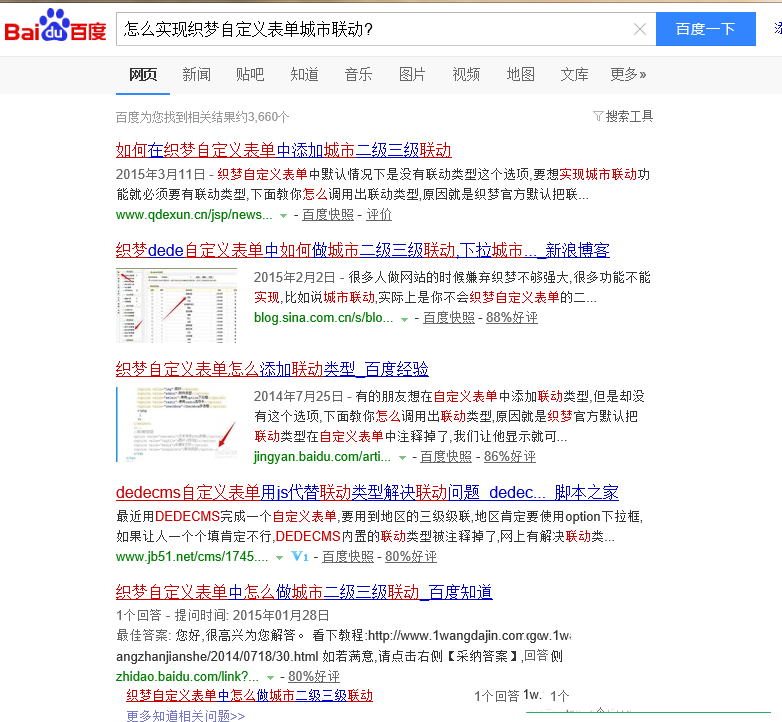Viewport: 782px width, 722px height.
Task: Click the 86%好评 rating link
Action: (x=510, y=457)
